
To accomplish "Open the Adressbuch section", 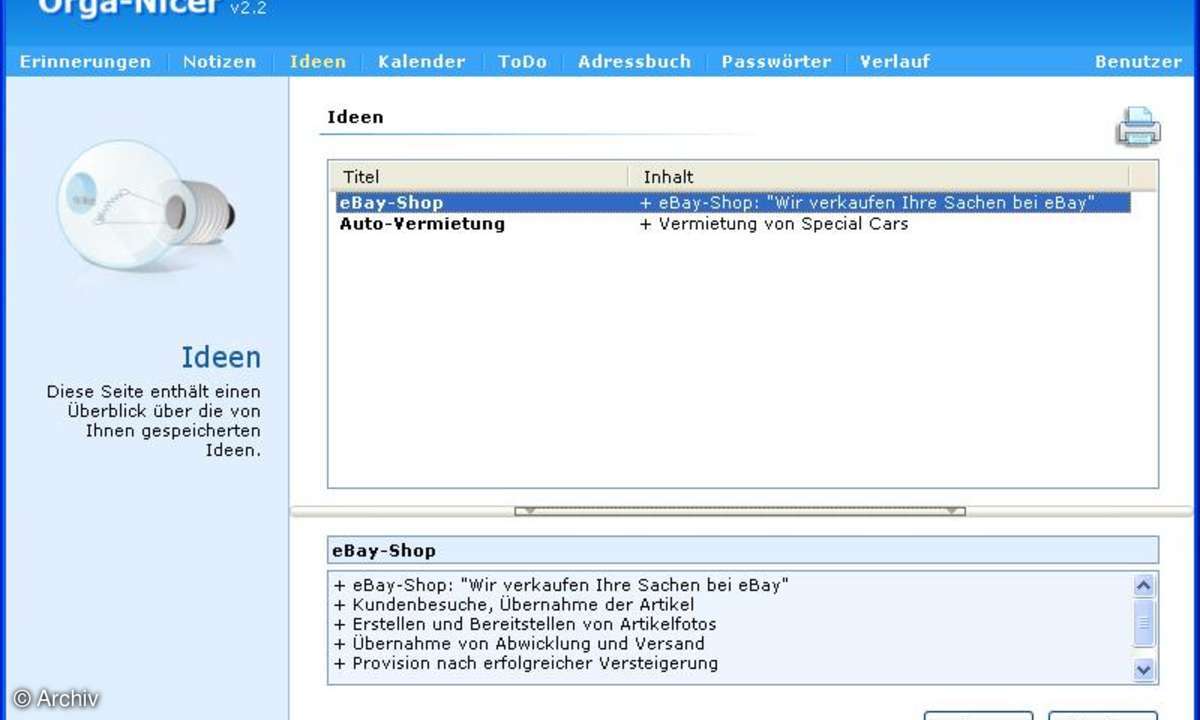I will (x=634, y=61).
